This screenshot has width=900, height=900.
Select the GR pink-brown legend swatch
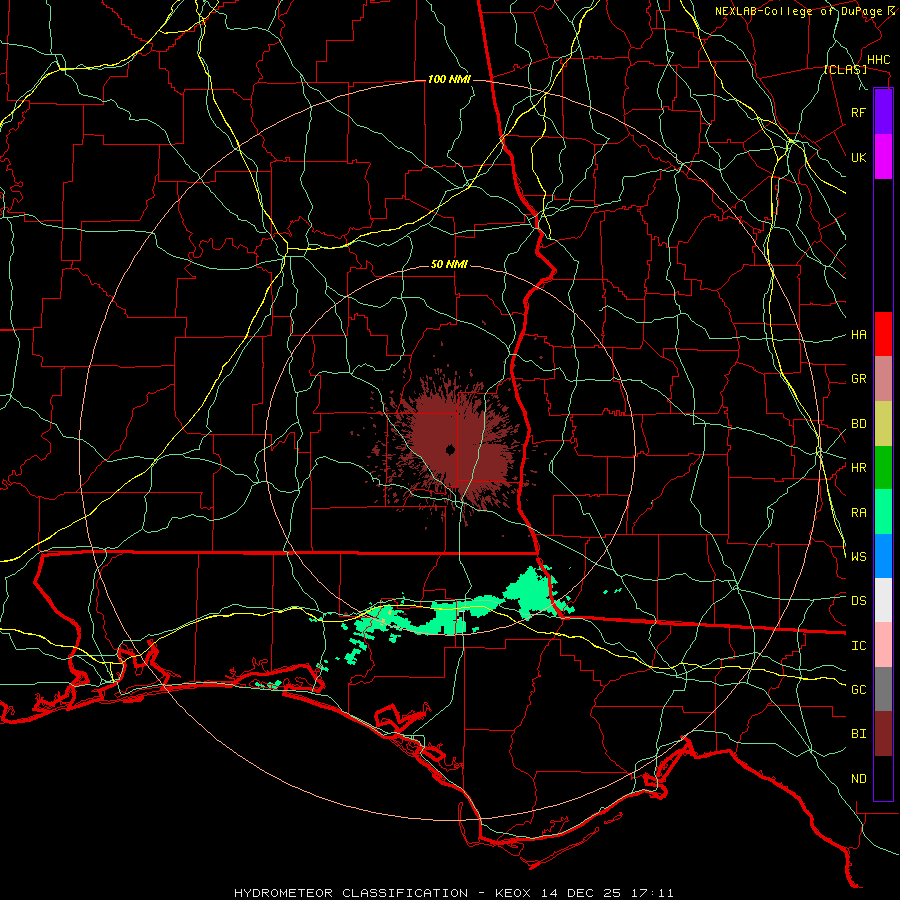pyautogui.click(x=883, y=379)
